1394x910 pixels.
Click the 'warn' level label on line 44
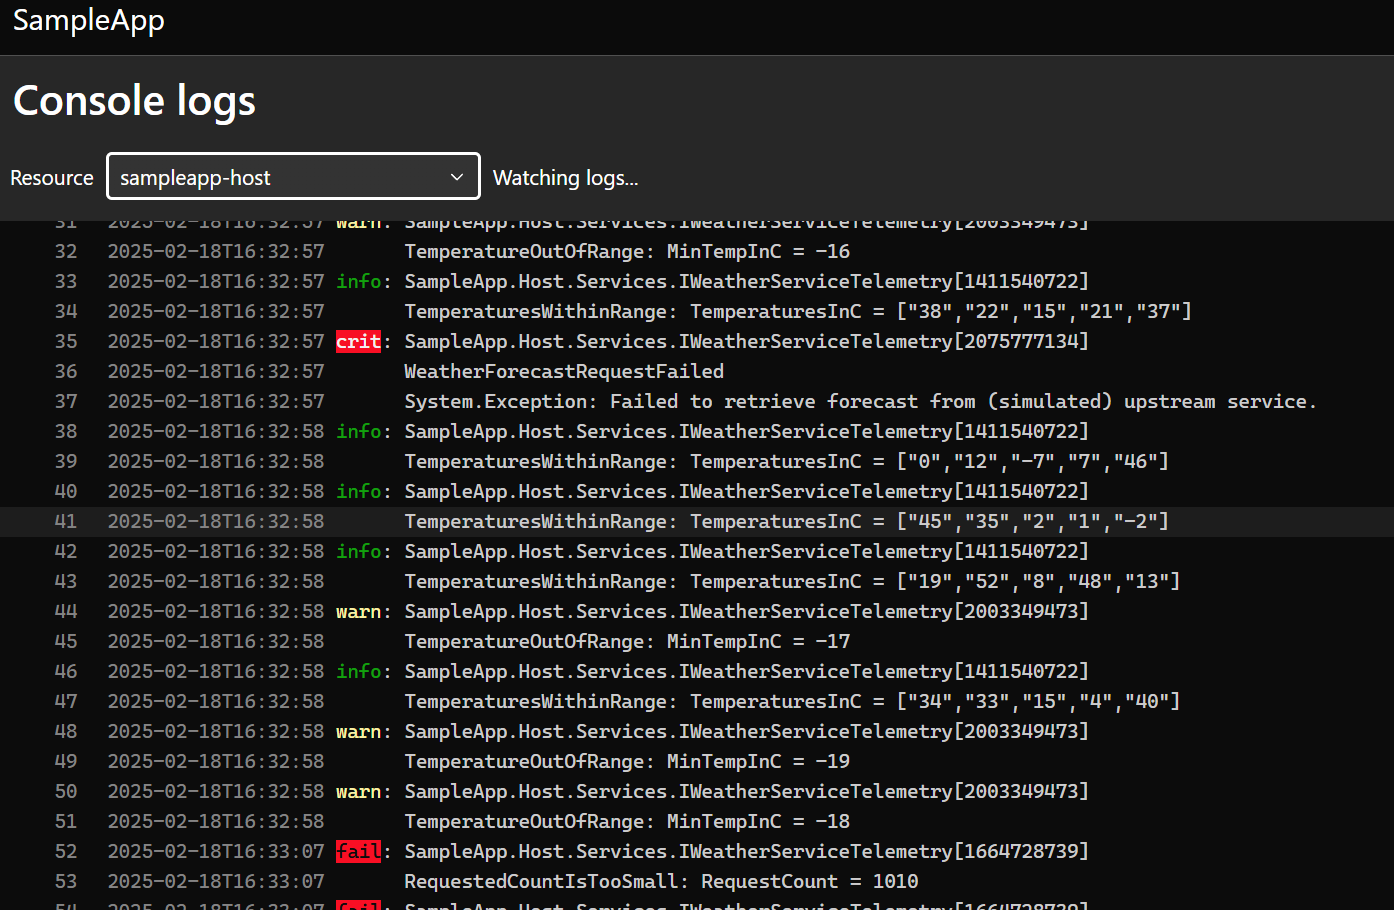tap(358, 611)
